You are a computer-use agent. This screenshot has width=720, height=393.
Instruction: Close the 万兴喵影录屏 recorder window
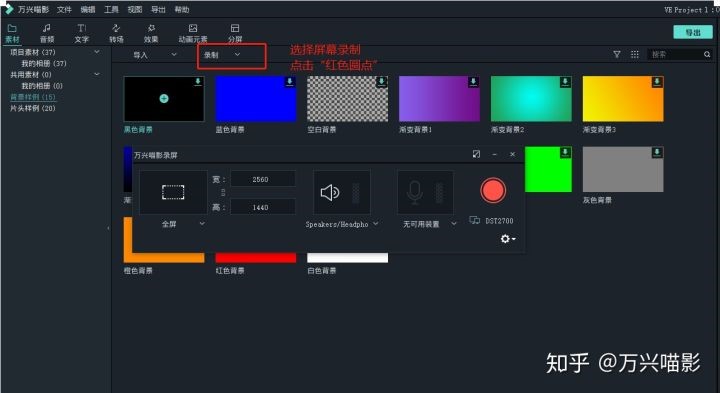point(512,154)
